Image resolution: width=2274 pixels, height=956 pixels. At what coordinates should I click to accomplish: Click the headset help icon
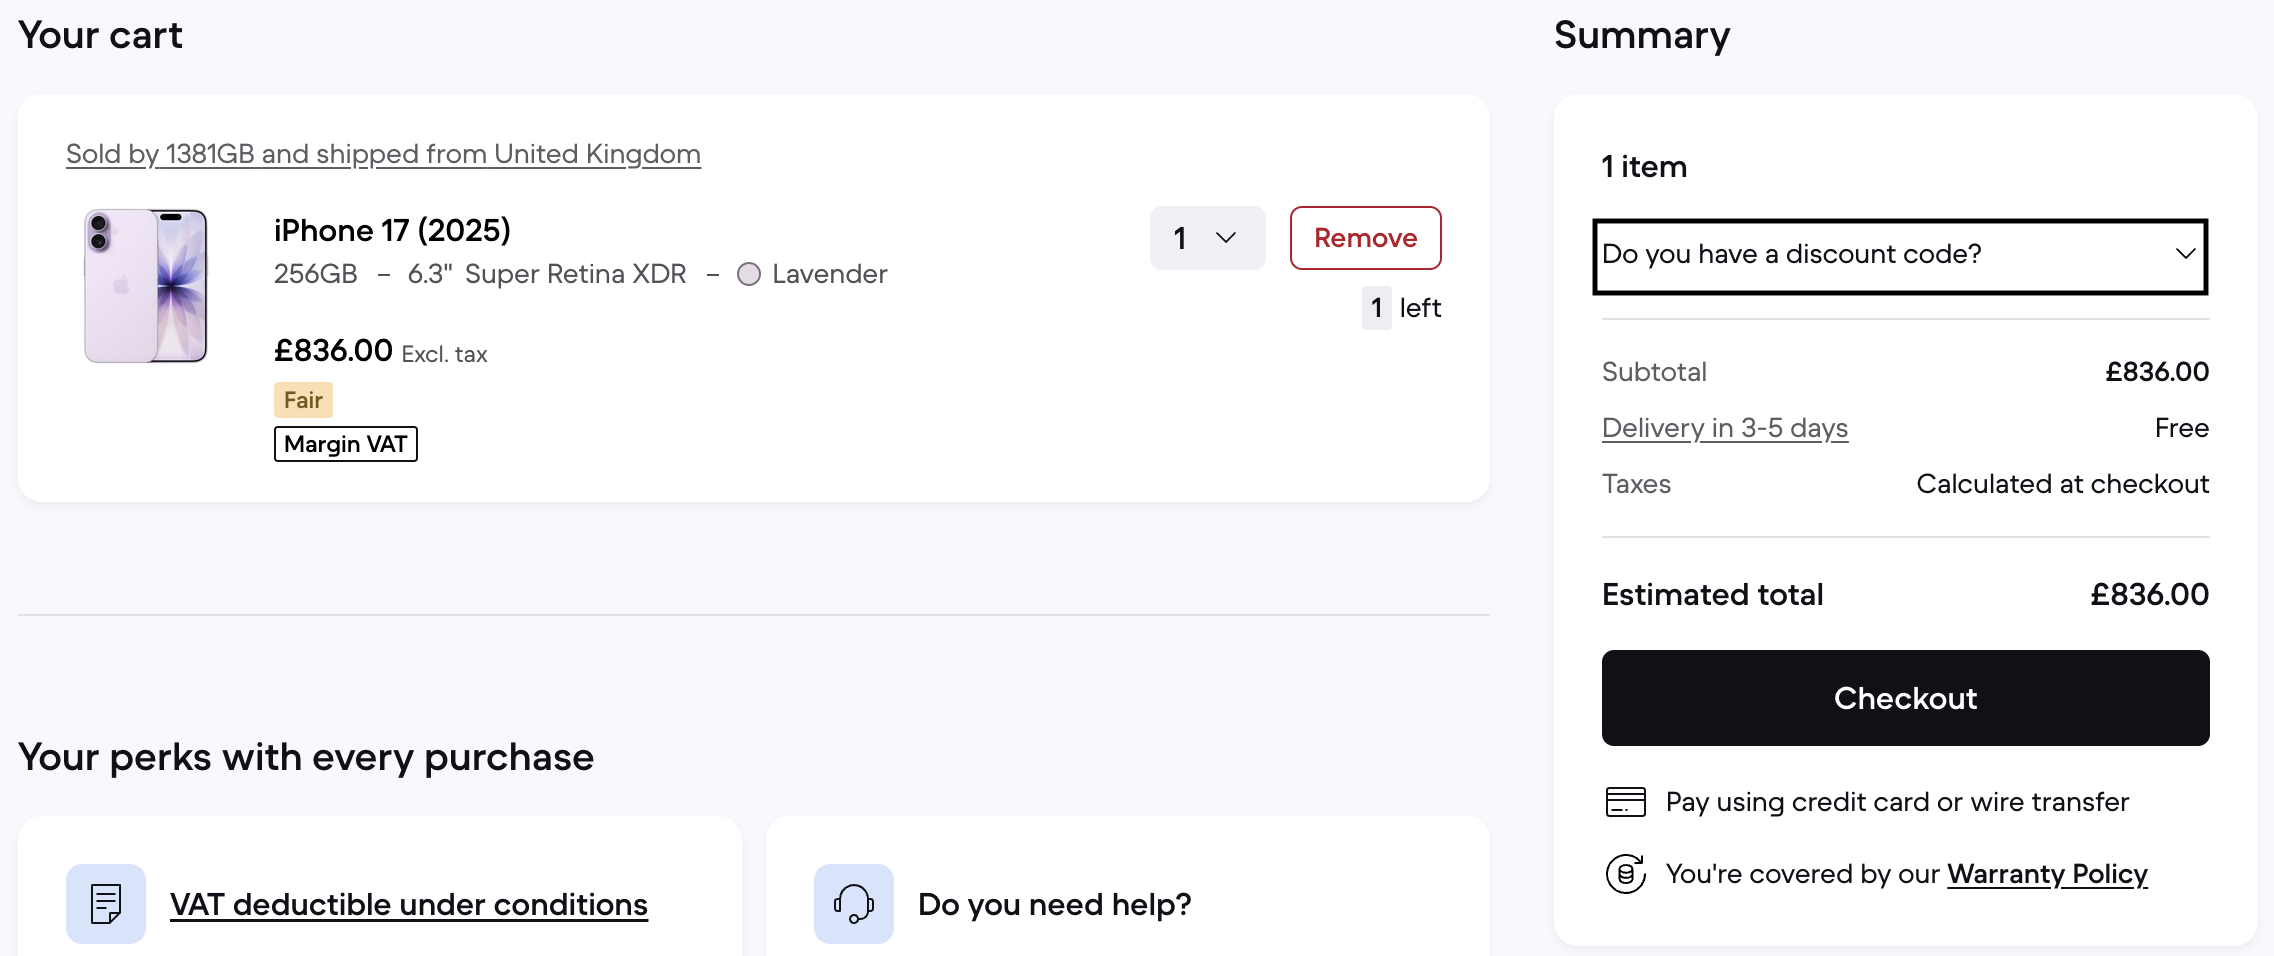coord(853,903)
